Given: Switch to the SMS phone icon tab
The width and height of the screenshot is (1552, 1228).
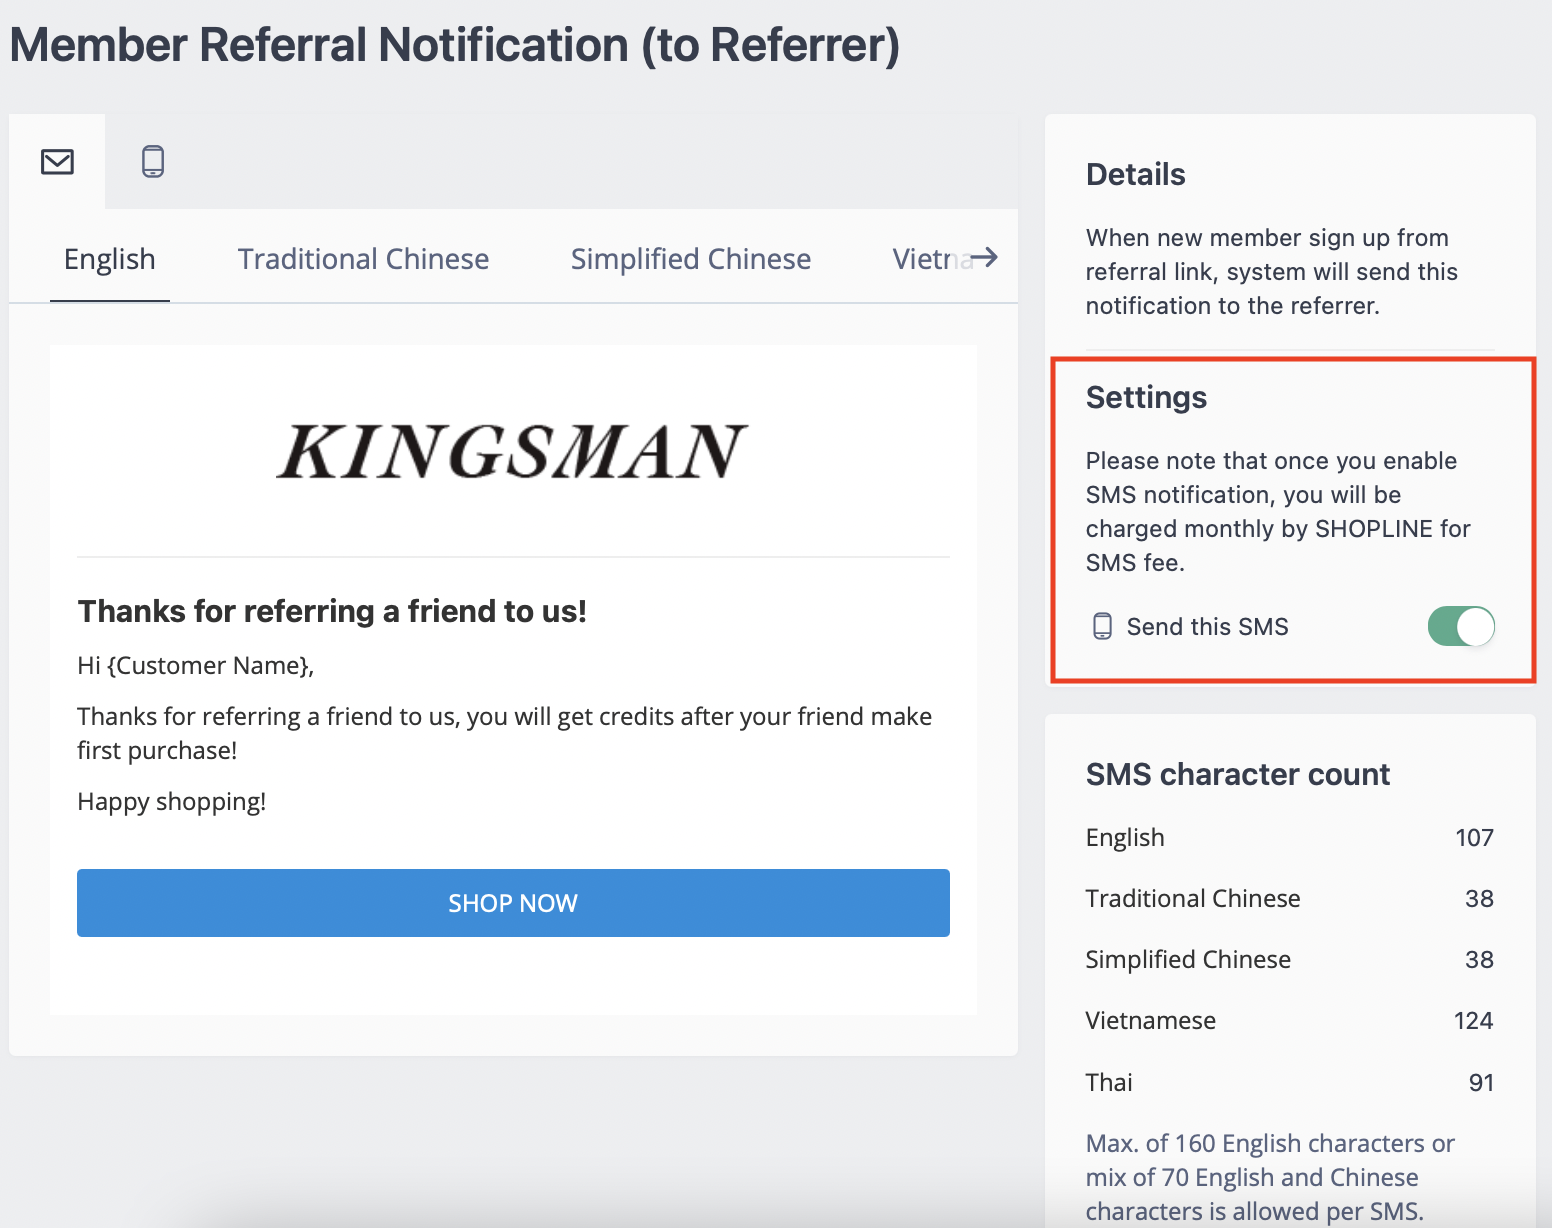Looking at the screenshot, I should (153, 161).
